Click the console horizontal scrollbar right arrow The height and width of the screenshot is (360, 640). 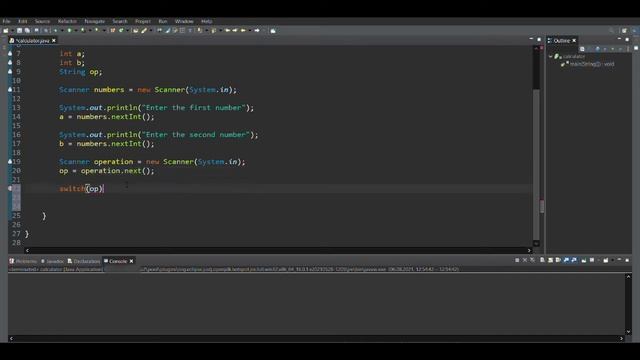(622, 338)
